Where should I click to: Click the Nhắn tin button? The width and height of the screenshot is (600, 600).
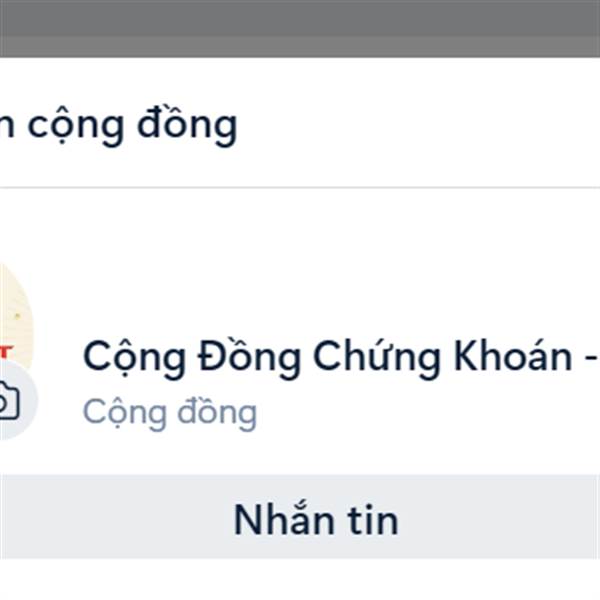(300, 517)
